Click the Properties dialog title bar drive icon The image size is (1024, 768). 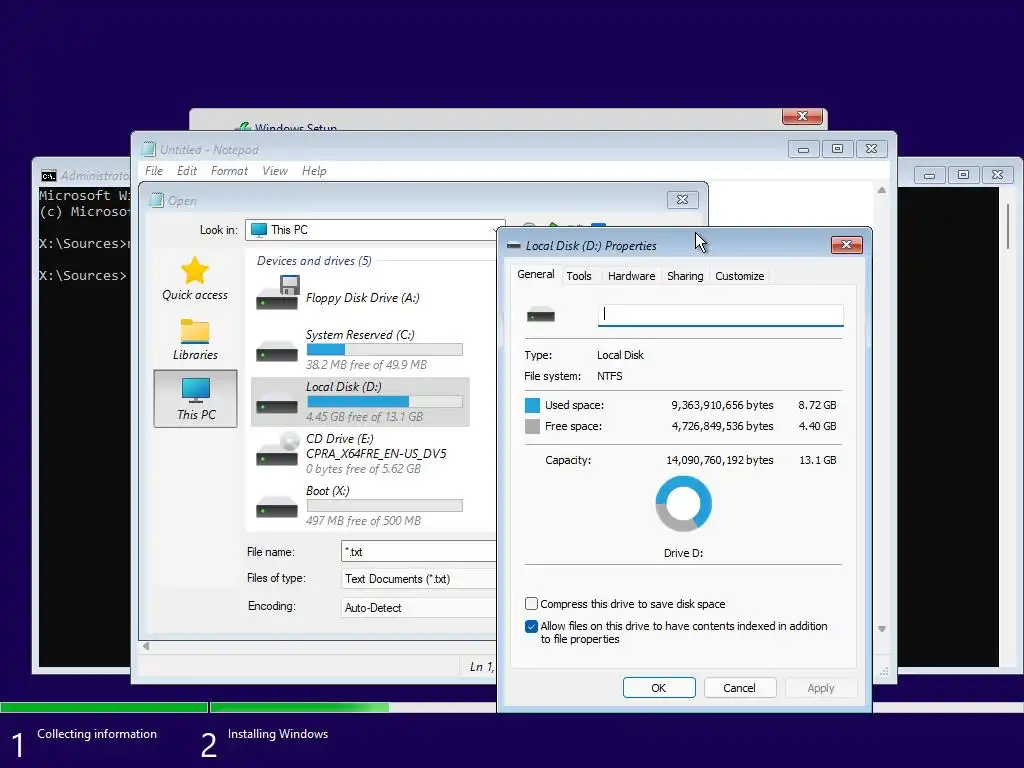point(513,246)
